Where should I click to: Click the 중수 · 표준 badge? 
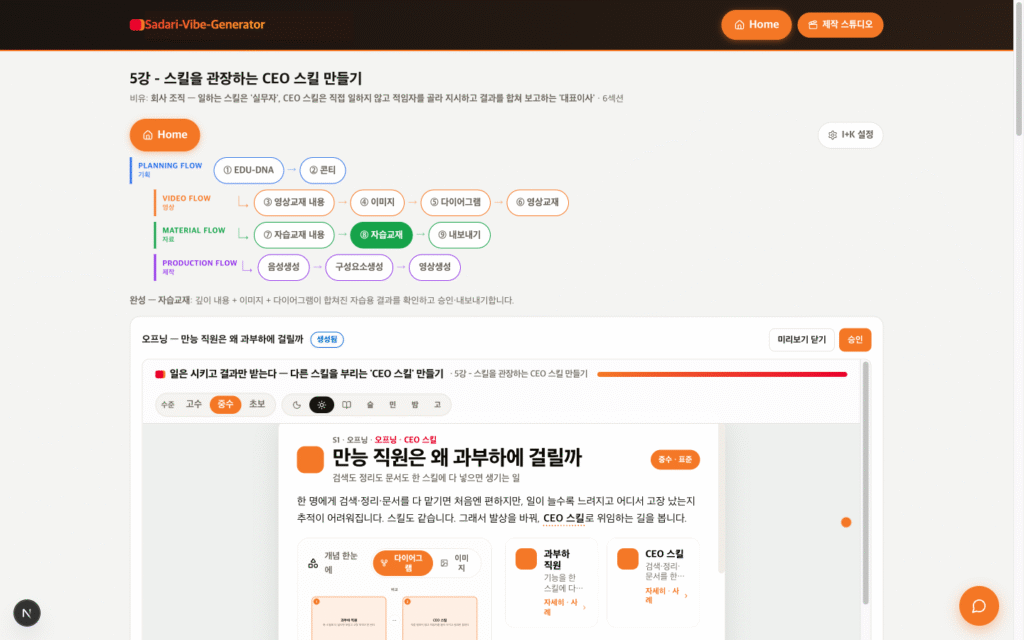[x=675, y=460]
